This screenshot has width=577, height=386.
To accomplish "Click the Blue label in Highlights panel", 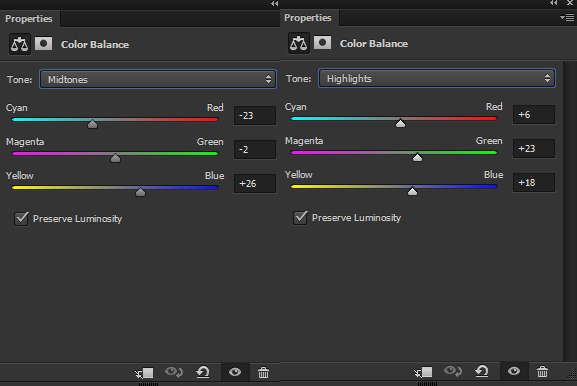I will (x=493, y=174).
